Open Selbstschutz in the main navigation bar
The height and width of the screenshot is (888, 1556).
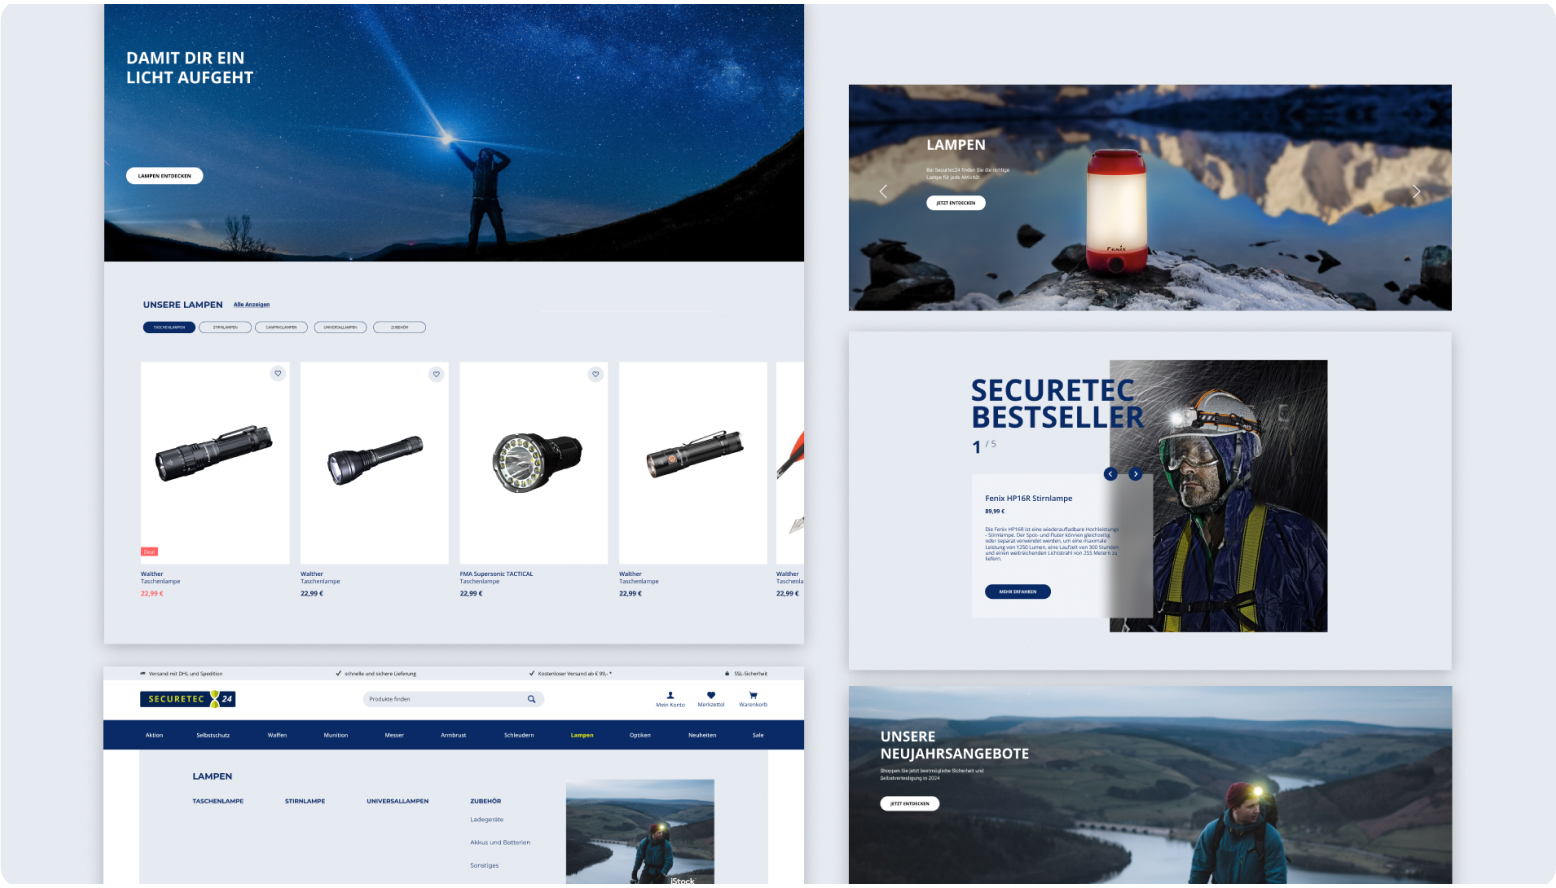click(x=213, y=735)
